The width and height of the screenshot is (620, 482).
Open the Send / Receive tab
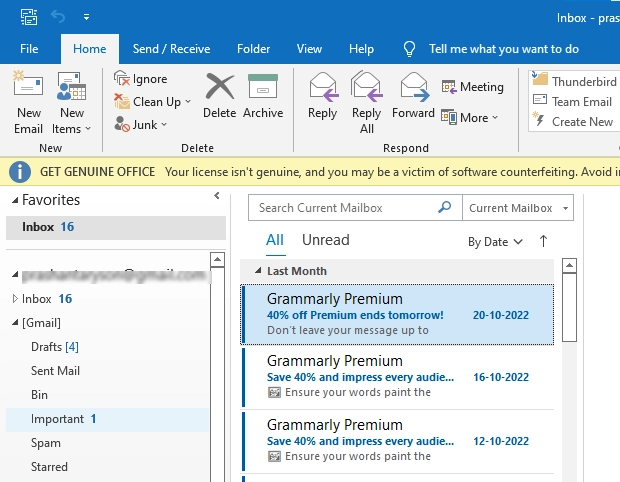tap(171, 49)
